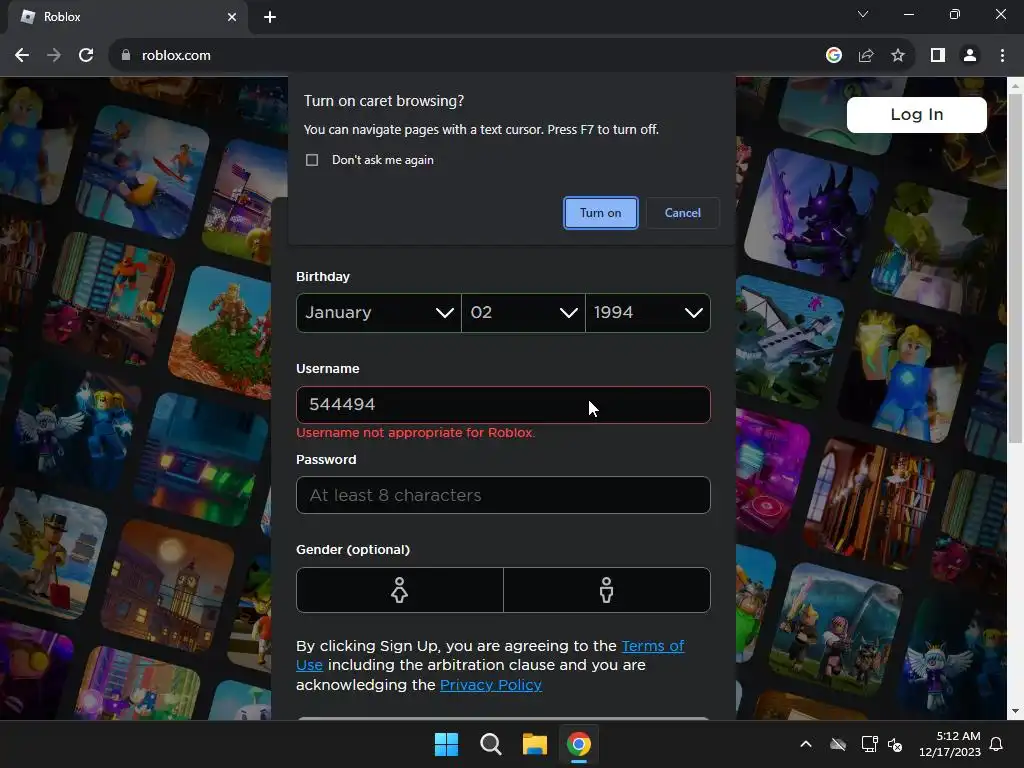Viewport: 1024px width, 768px height.
Task: Open the birthday day dropdown
Action: click(x=523, y=313)
